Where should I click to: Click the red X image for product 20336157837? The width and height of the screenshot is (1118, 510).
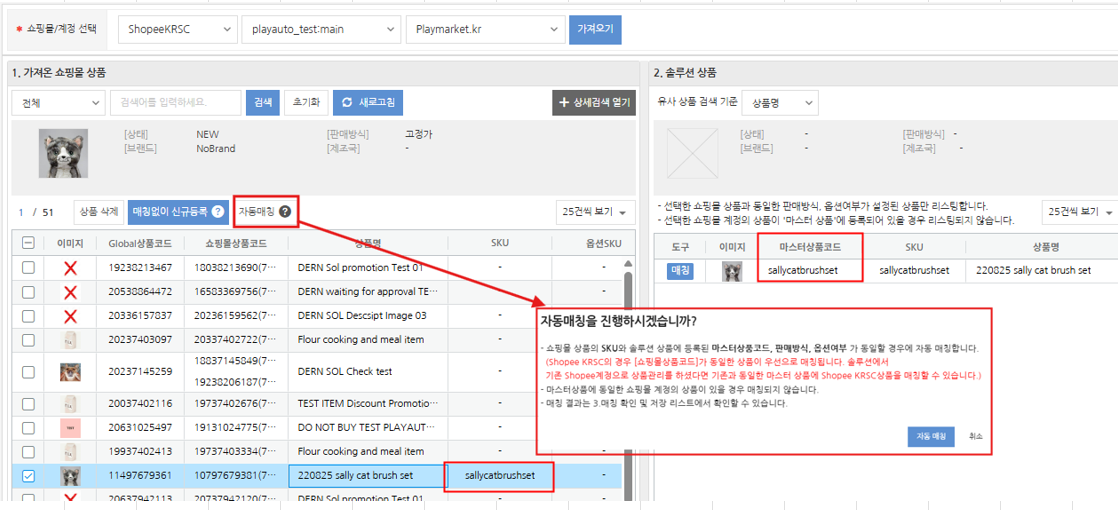(x=70, y=316)
